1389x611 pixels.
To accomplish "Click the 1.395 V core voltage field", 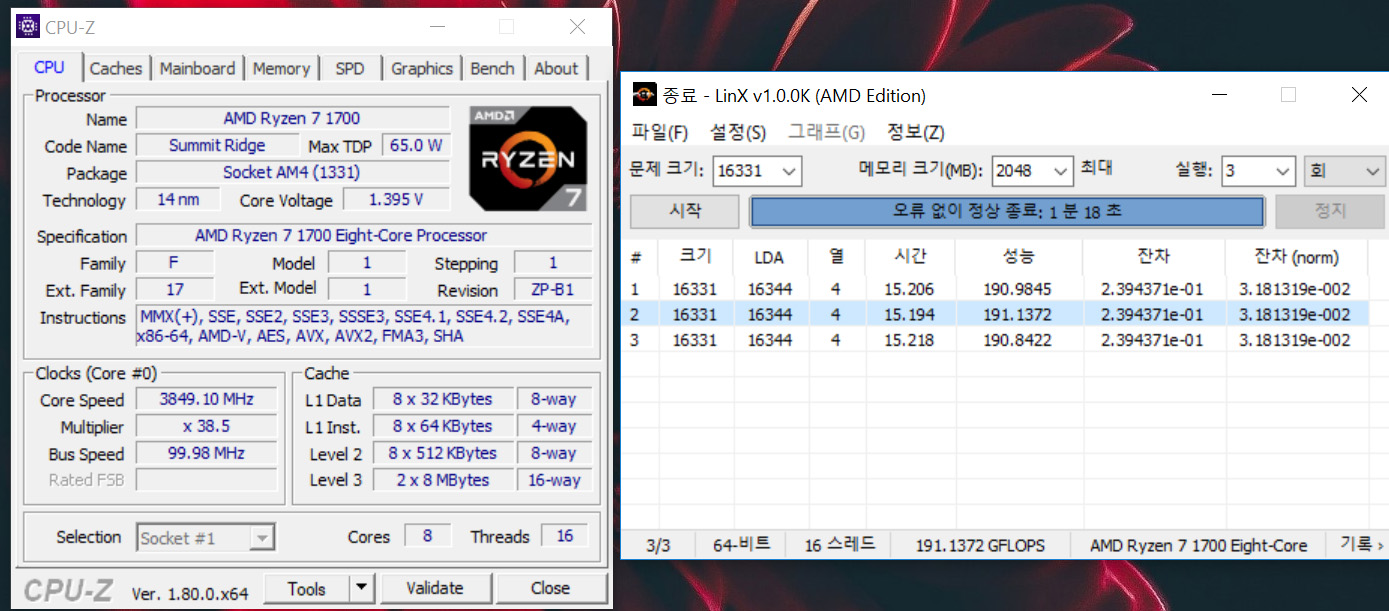I will [x=396, y=200].
